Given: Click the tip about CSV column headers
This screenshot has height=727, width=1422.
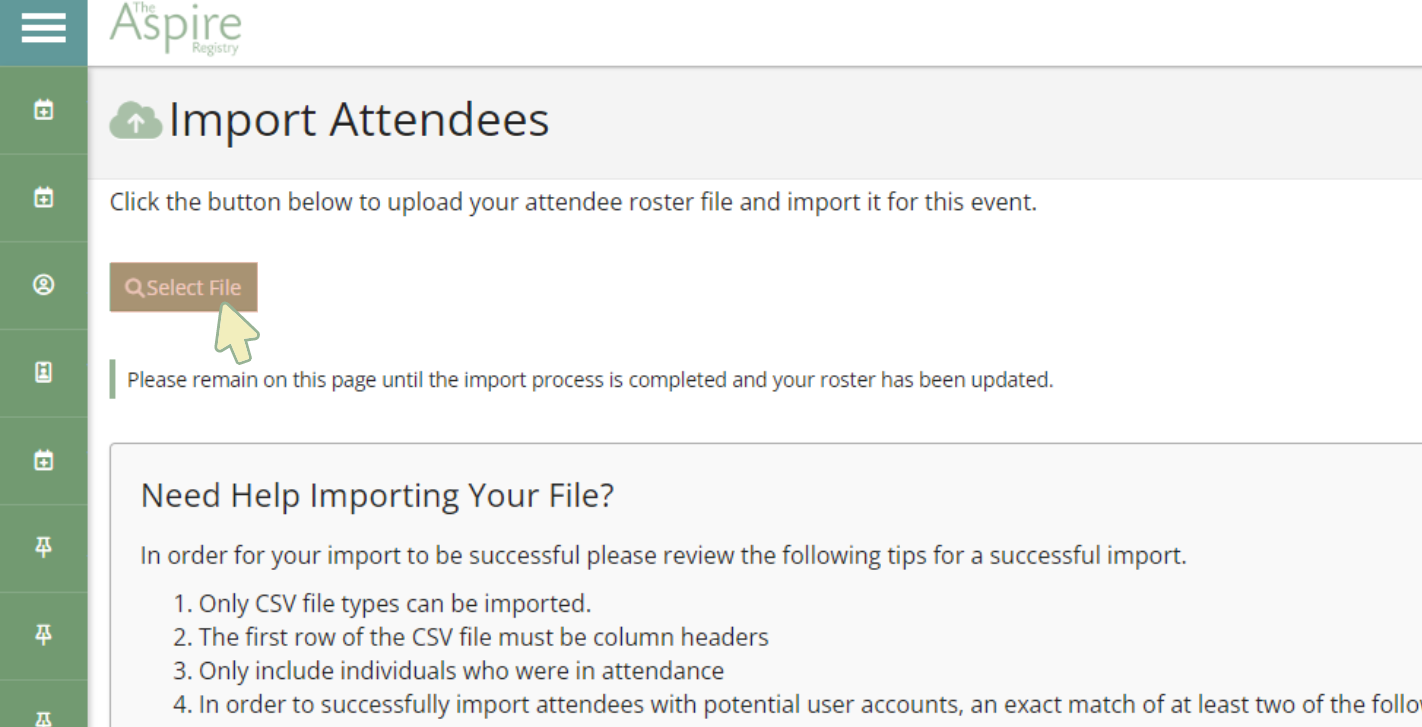Looking at the screenshot, I should (483, 637).
